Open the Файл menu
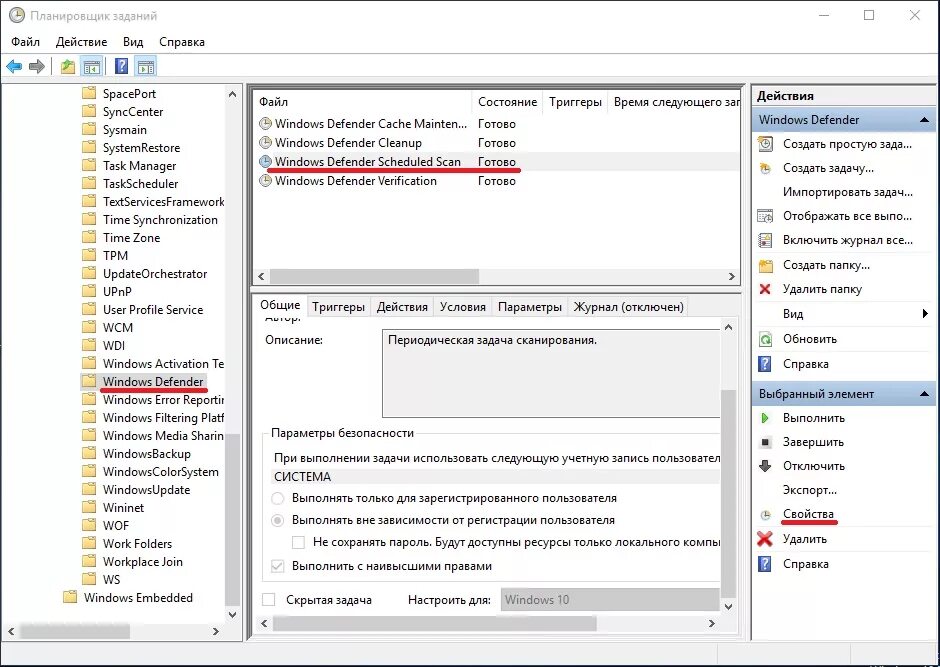Image resolution: width=940 pixels, height=667 pixels. pos(25,42)
